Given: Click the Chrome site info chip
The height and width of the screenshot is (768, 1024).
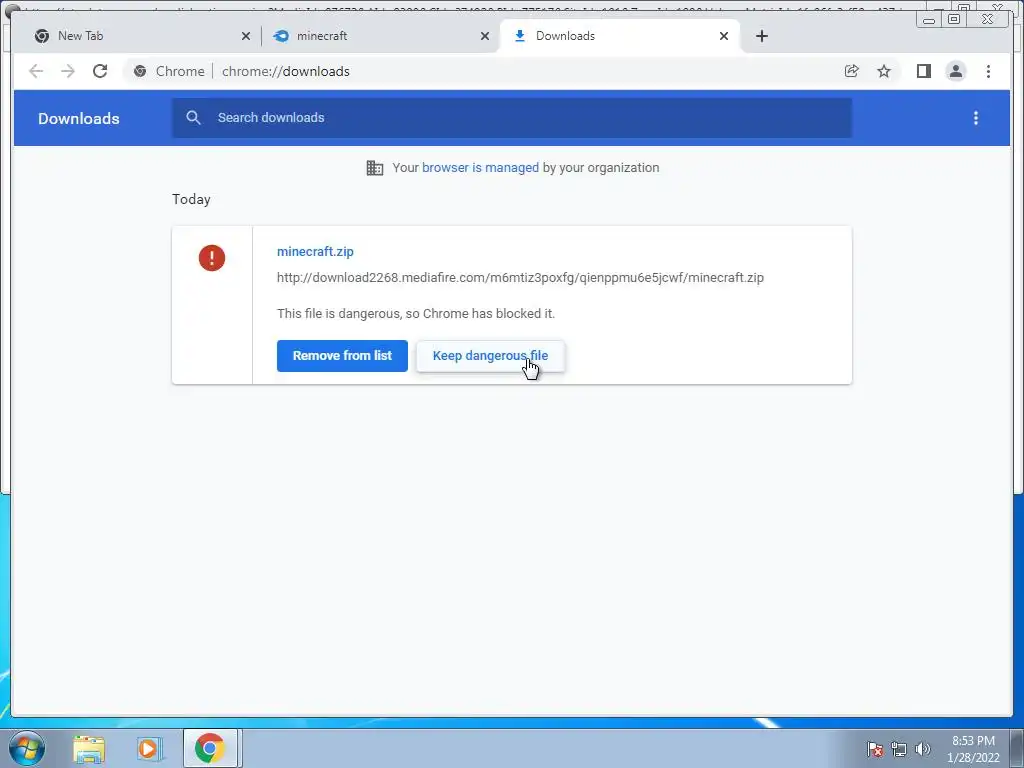Looking at the screenshot, I should tap(169, 71).
